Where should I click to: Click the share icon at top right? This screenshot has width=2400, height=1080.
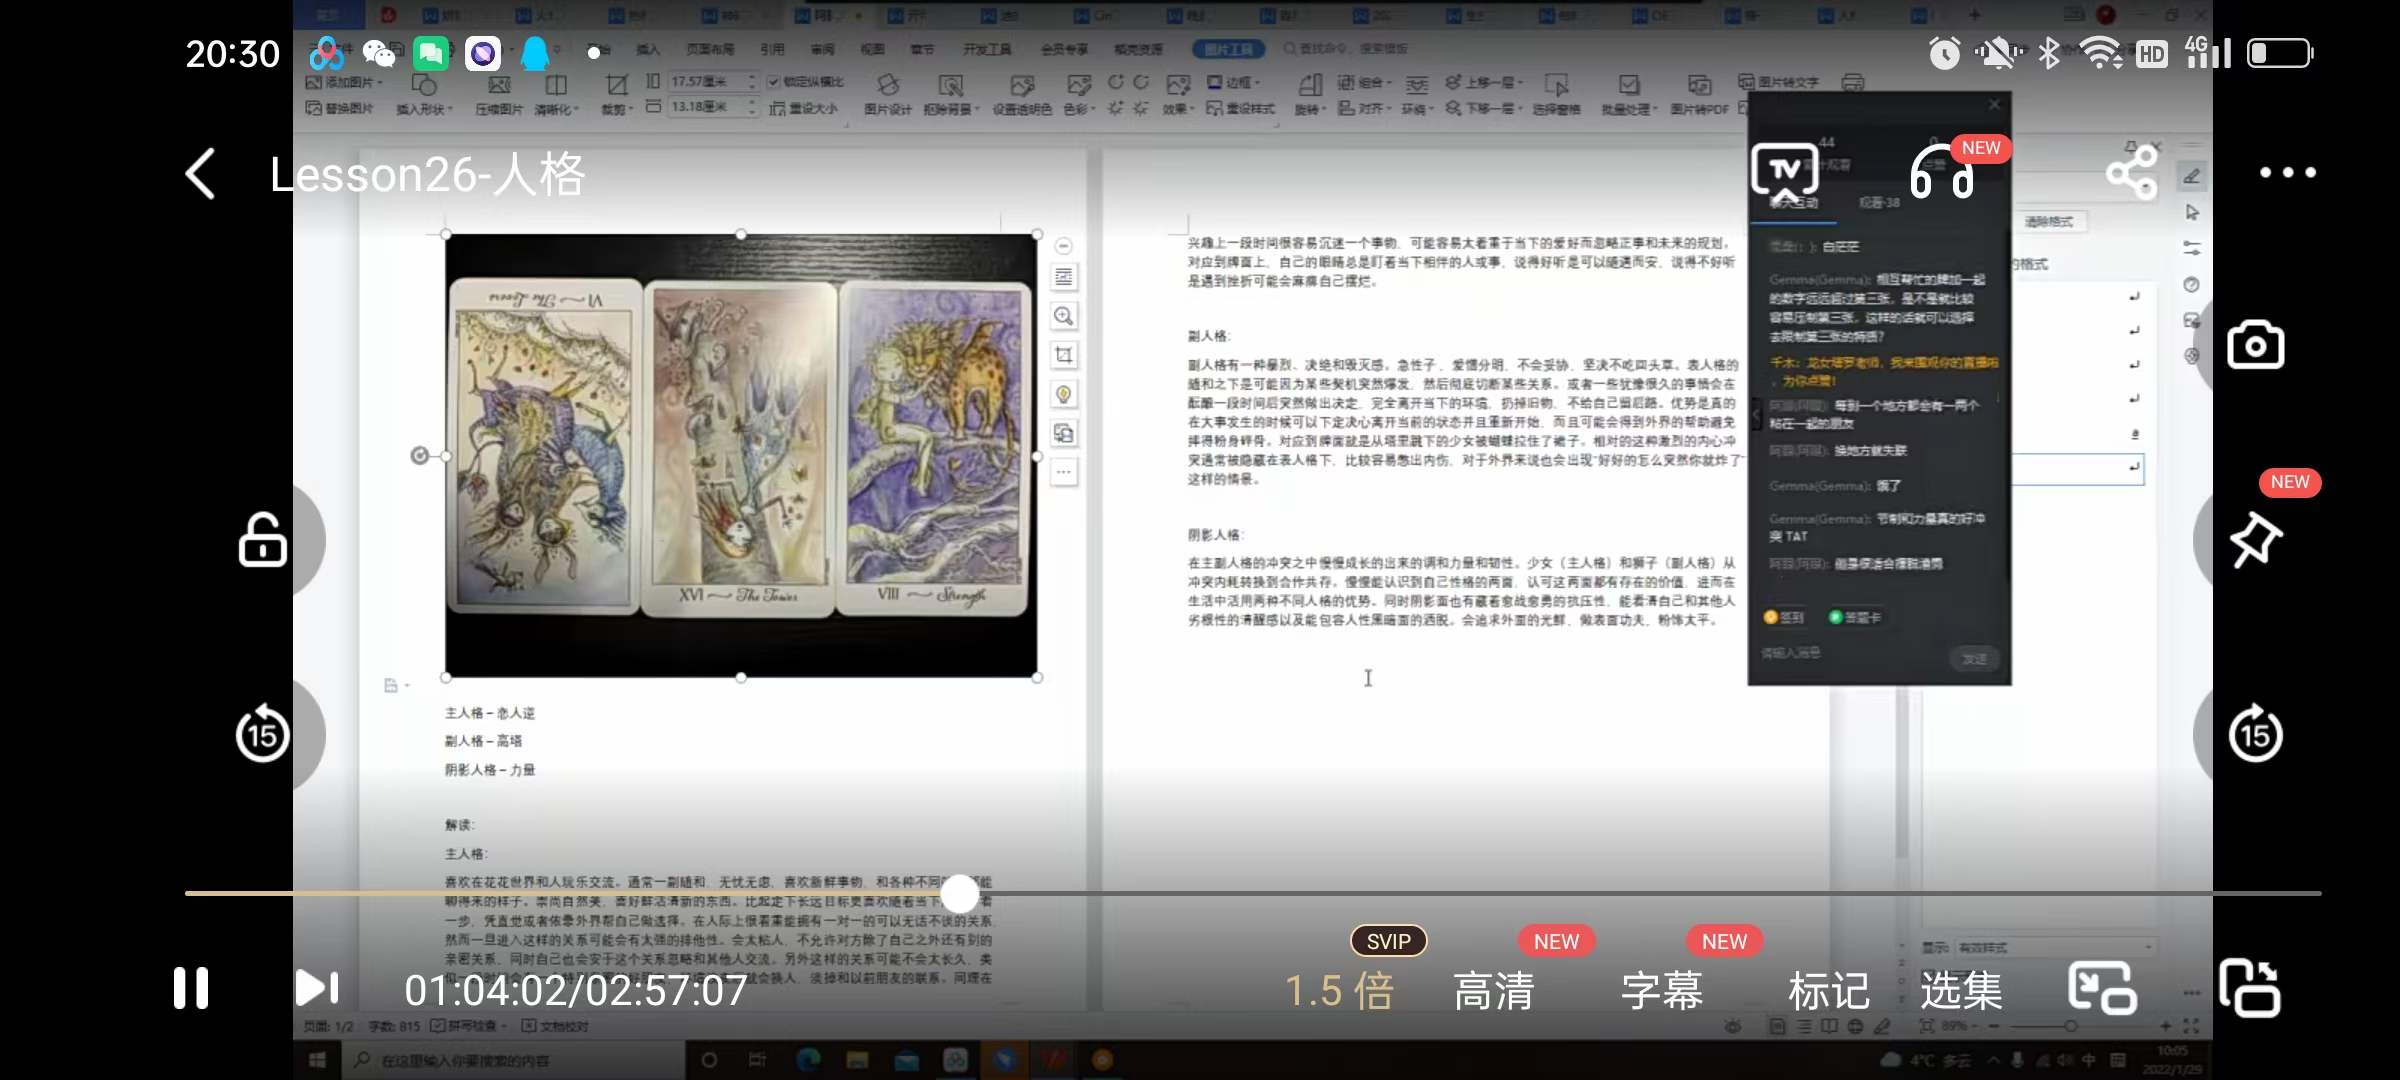2131,172
